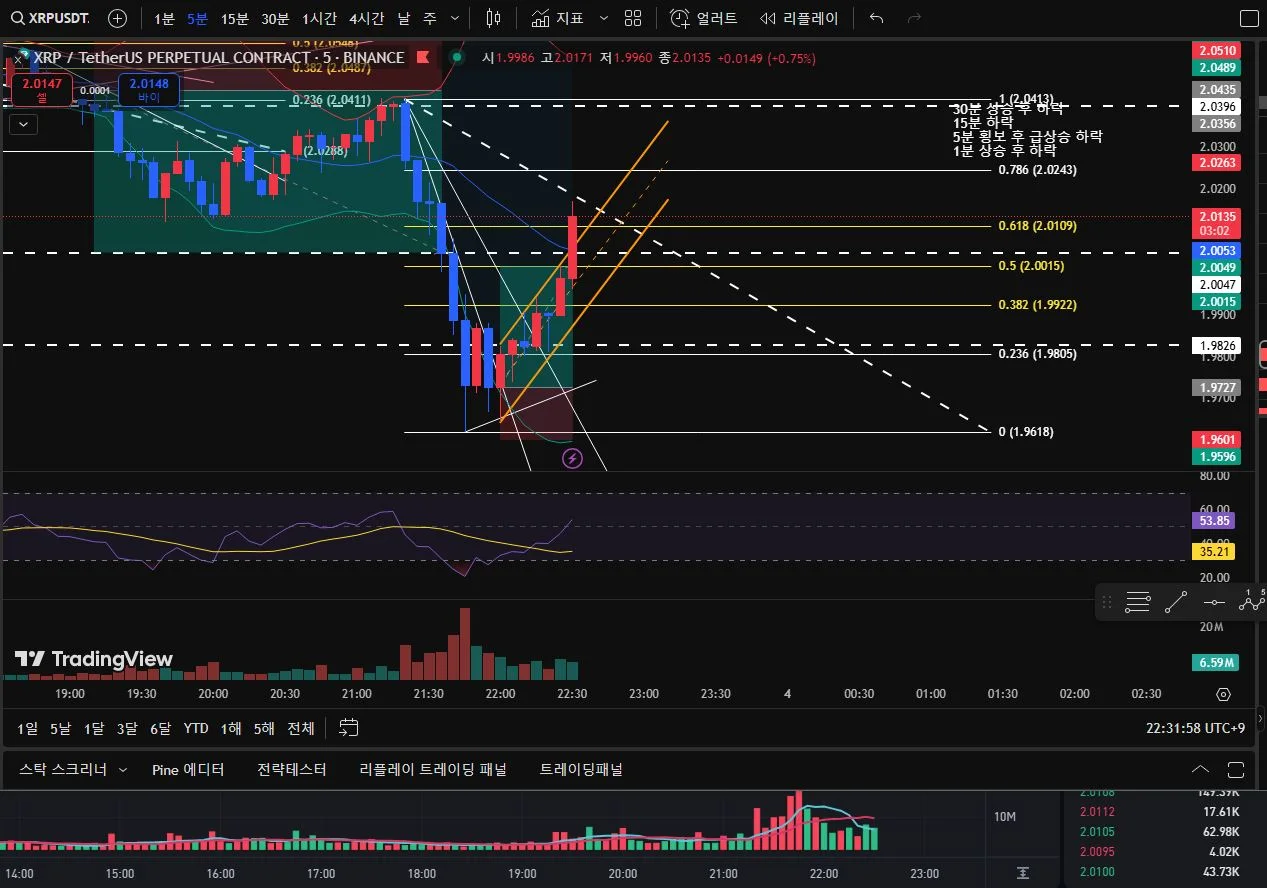Open chart settings gear near time axis

[1223, 694]
